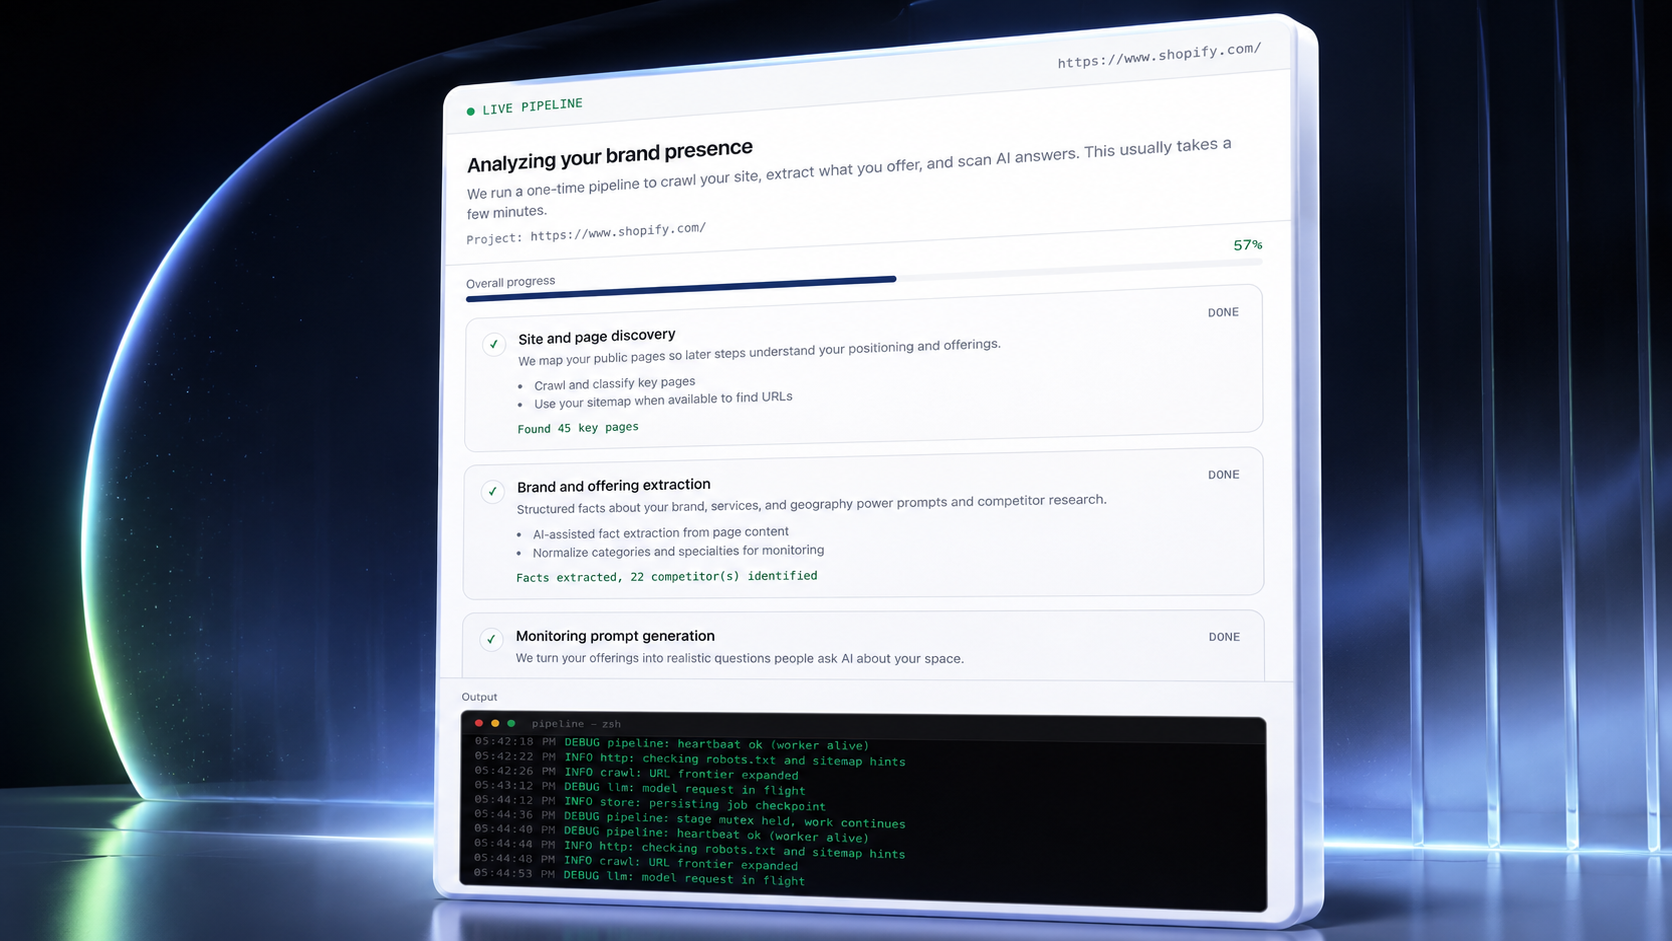Click the Site and page discovery checkmark icon
Viewport: 1672px width, 941px height.
[494, 344]
